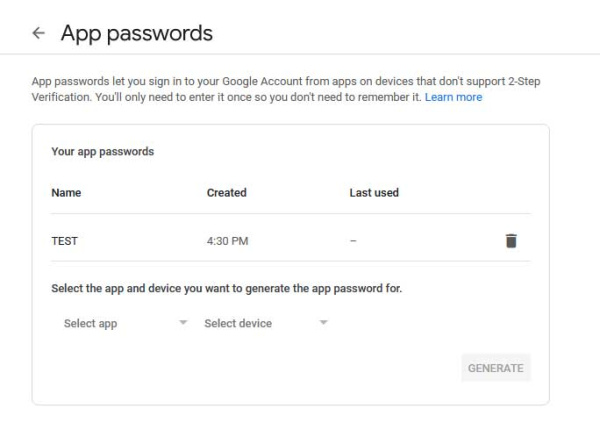The width and height of the screenshot is (600, 430).
Task: Click the 2-Step Verification description paragraph
Action: click(286, 89)
